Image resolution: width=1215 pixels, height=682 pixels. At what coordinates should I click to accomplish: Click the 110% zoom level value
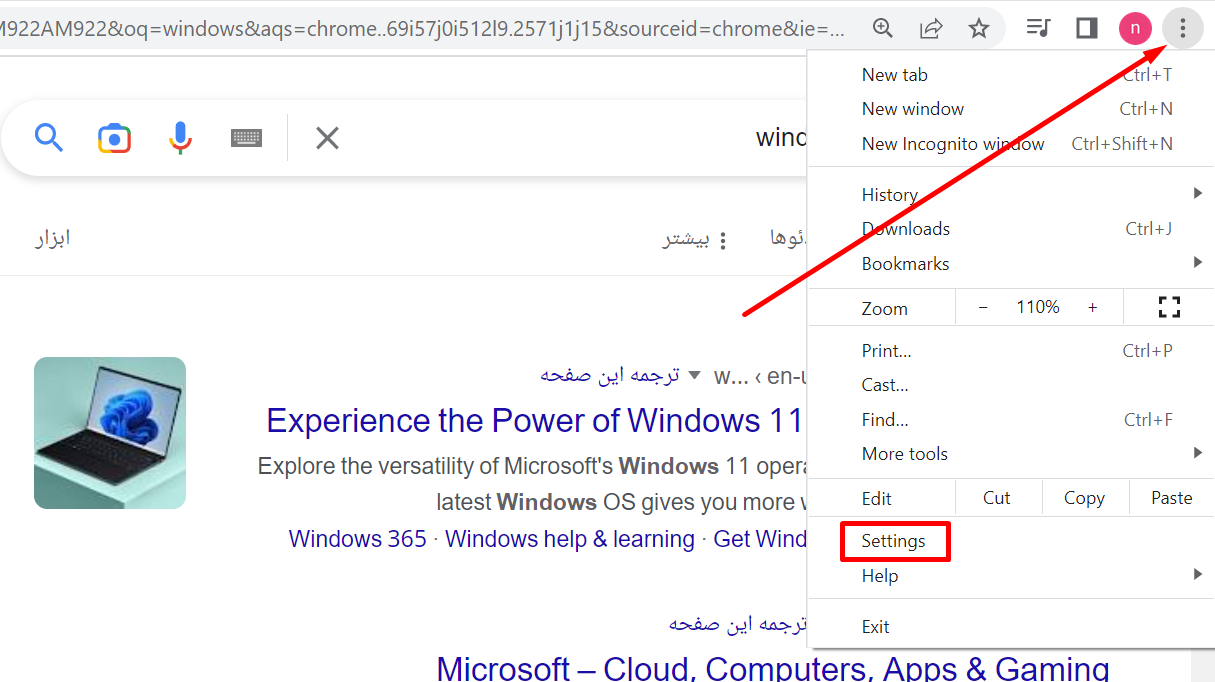tap(1038, 308)
